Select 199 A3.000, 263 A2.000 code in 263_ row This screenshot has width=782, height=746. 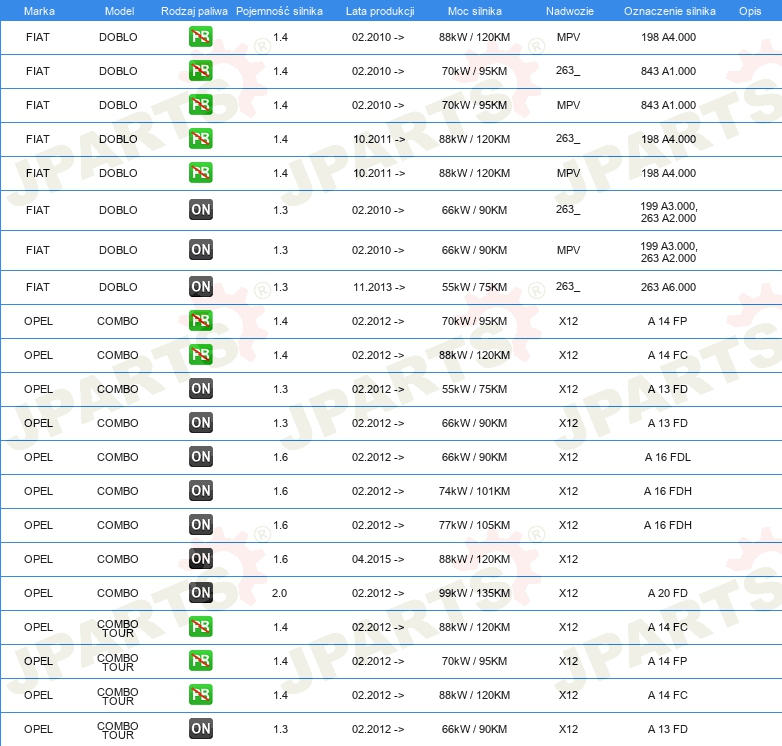pos(669,212)
